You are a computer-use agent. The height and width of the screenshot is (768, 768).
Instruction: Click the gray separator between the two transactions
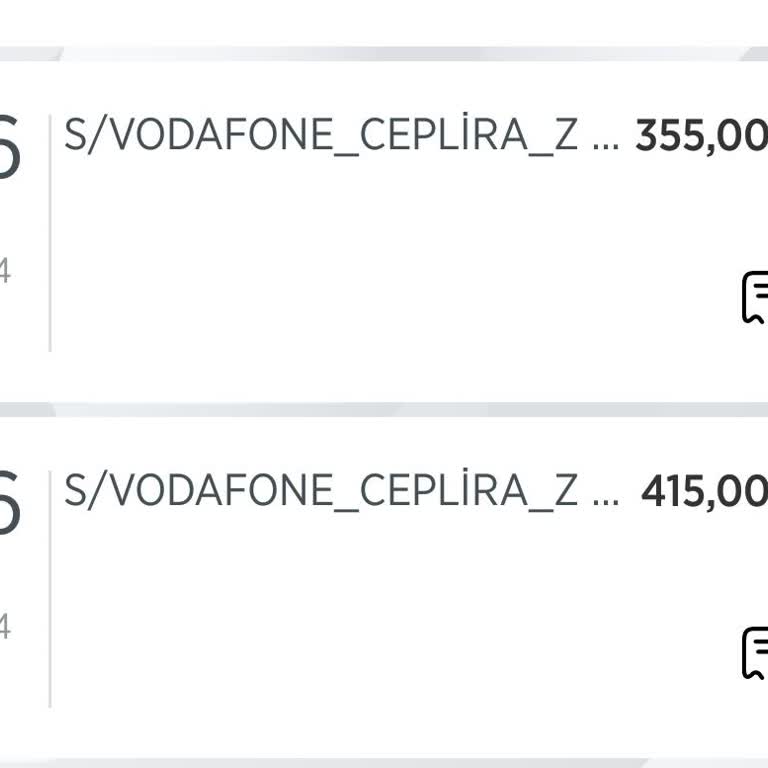point(384,409)
